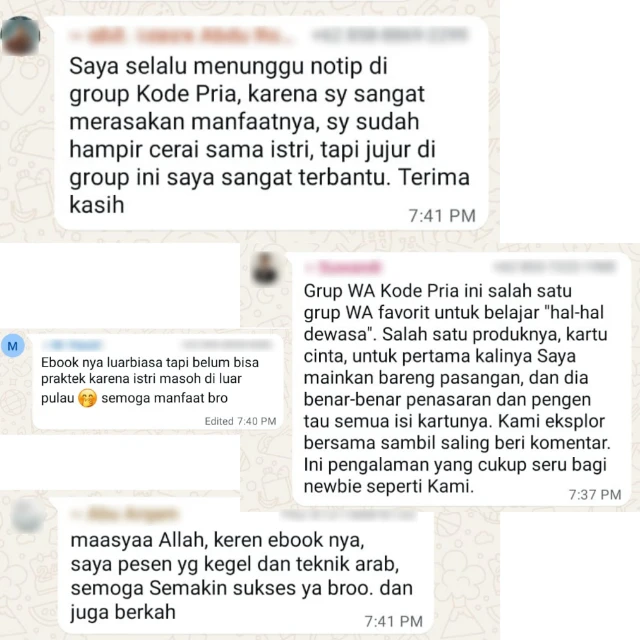The height and width of the screenshot is (640, 640).
Task: Select the blurred blue sender name near M avatar
Action: 72,345
